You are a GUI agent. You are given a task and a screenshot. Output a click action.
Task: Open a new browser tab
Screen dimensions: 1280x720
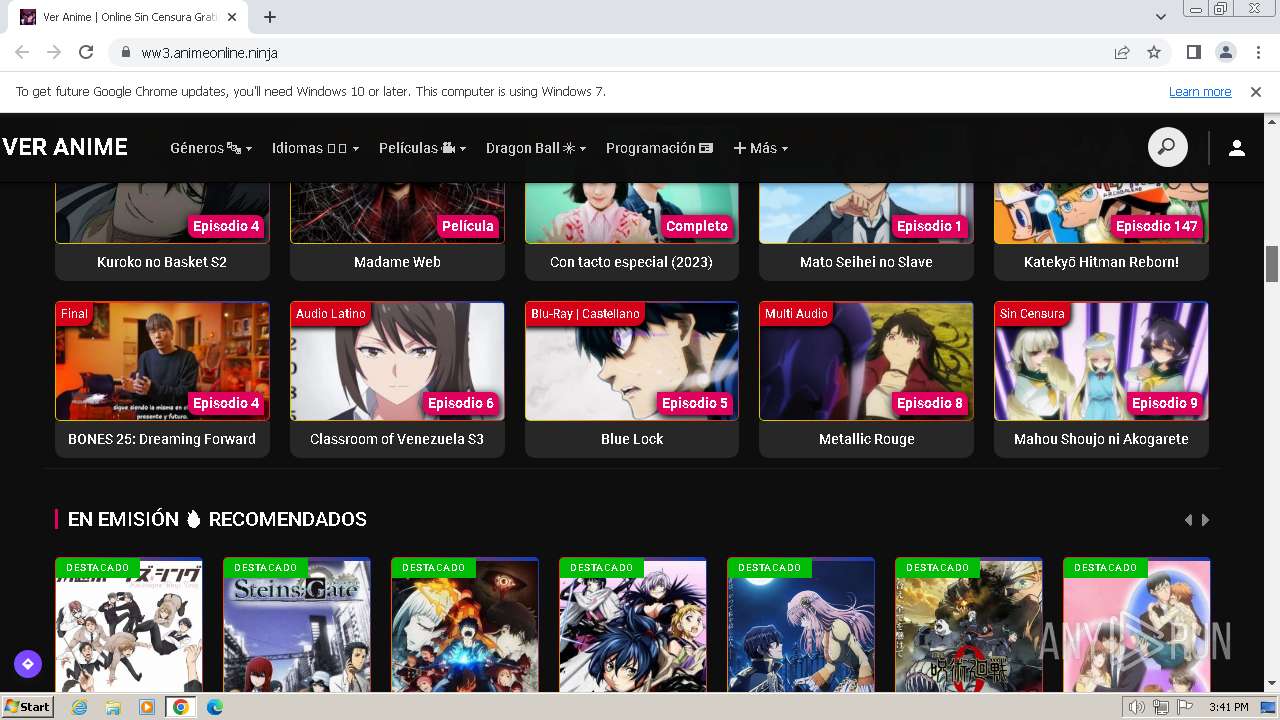click(x=270, y=17)
